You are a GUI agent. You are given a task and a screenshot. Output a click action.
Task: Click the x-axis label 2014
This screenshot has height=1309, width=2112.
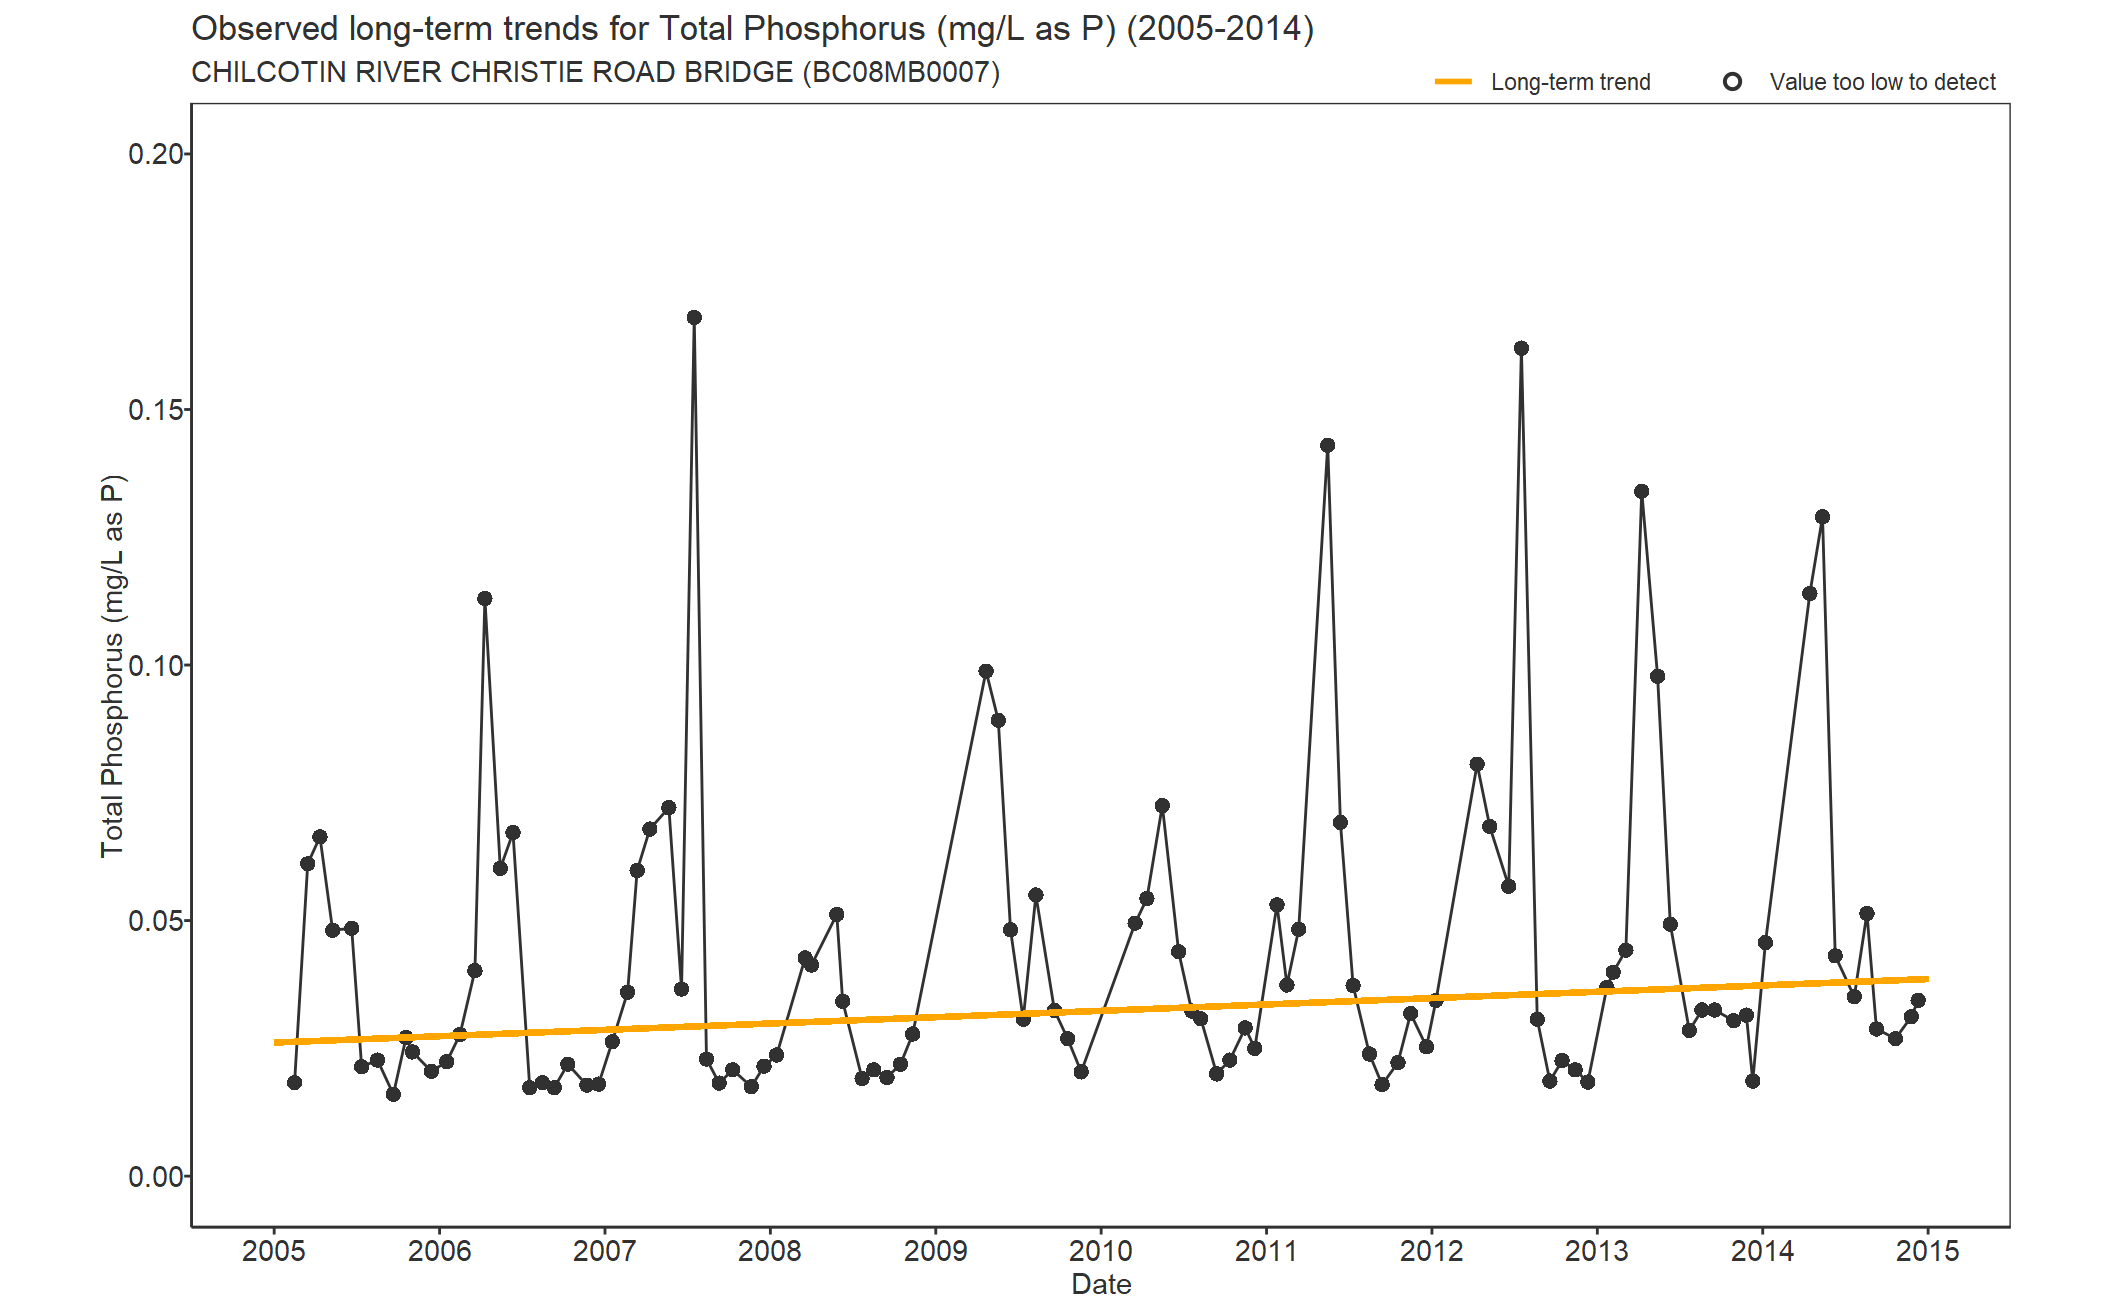[x=1762, y=1251]
